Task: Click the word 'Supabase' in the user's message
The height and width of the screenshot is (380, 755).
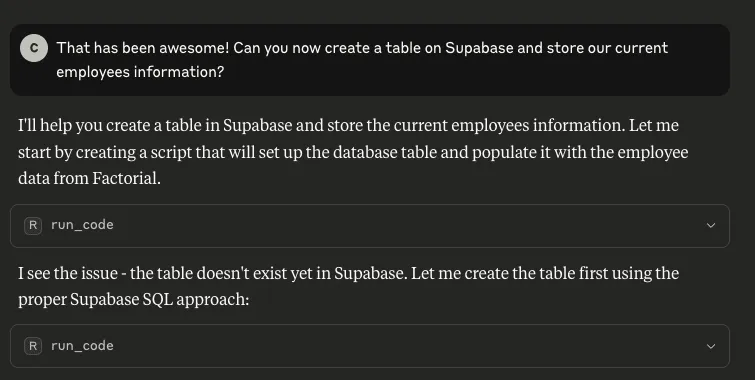Action: [x=479, y=48]
